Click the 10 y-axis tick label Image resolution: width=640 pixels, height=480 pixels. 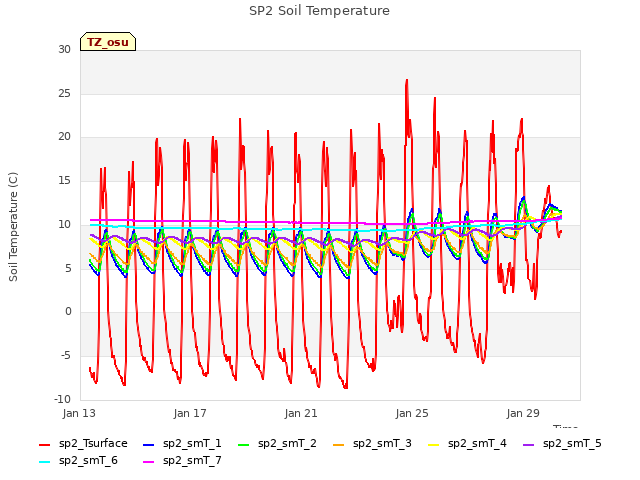[x=64, y=224]
